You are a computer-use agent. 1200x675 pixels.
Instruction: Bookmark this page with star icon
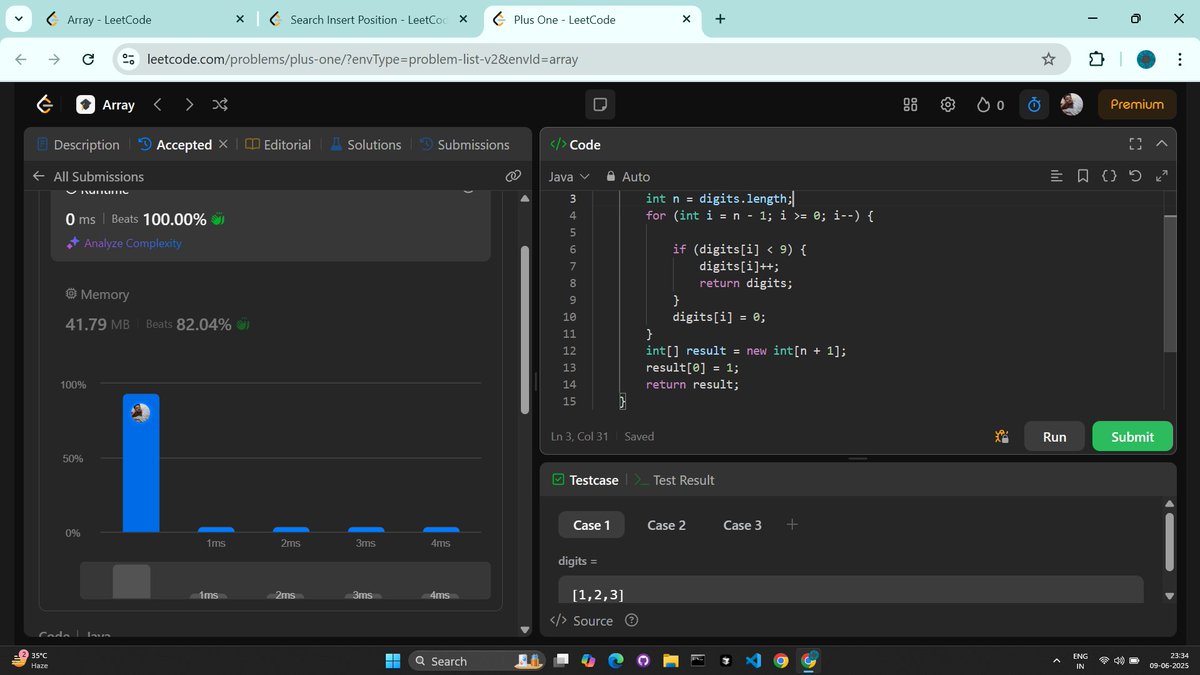[1048, 59]
